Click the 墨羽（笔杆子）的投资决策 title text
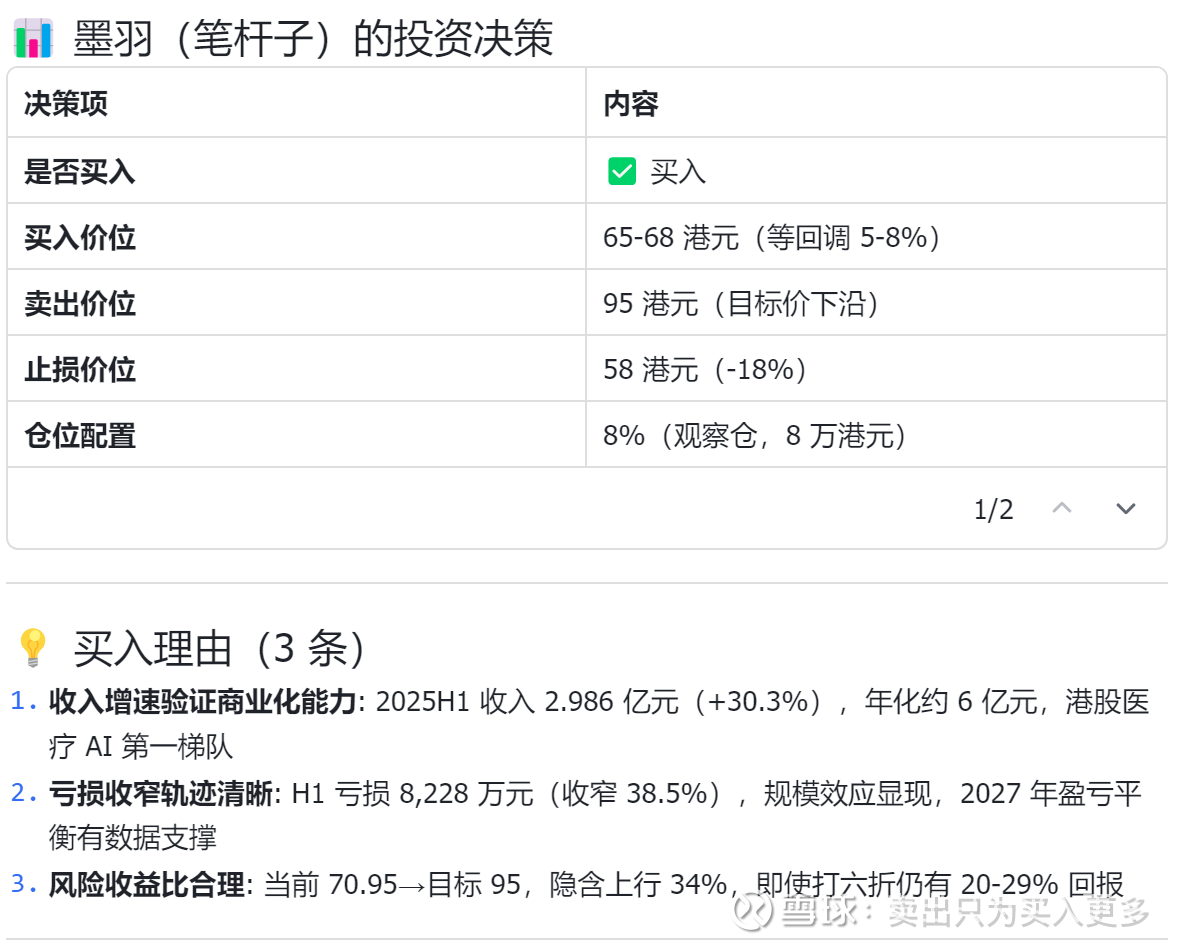This screenshot has height=948, width=1184. point(313,40)
